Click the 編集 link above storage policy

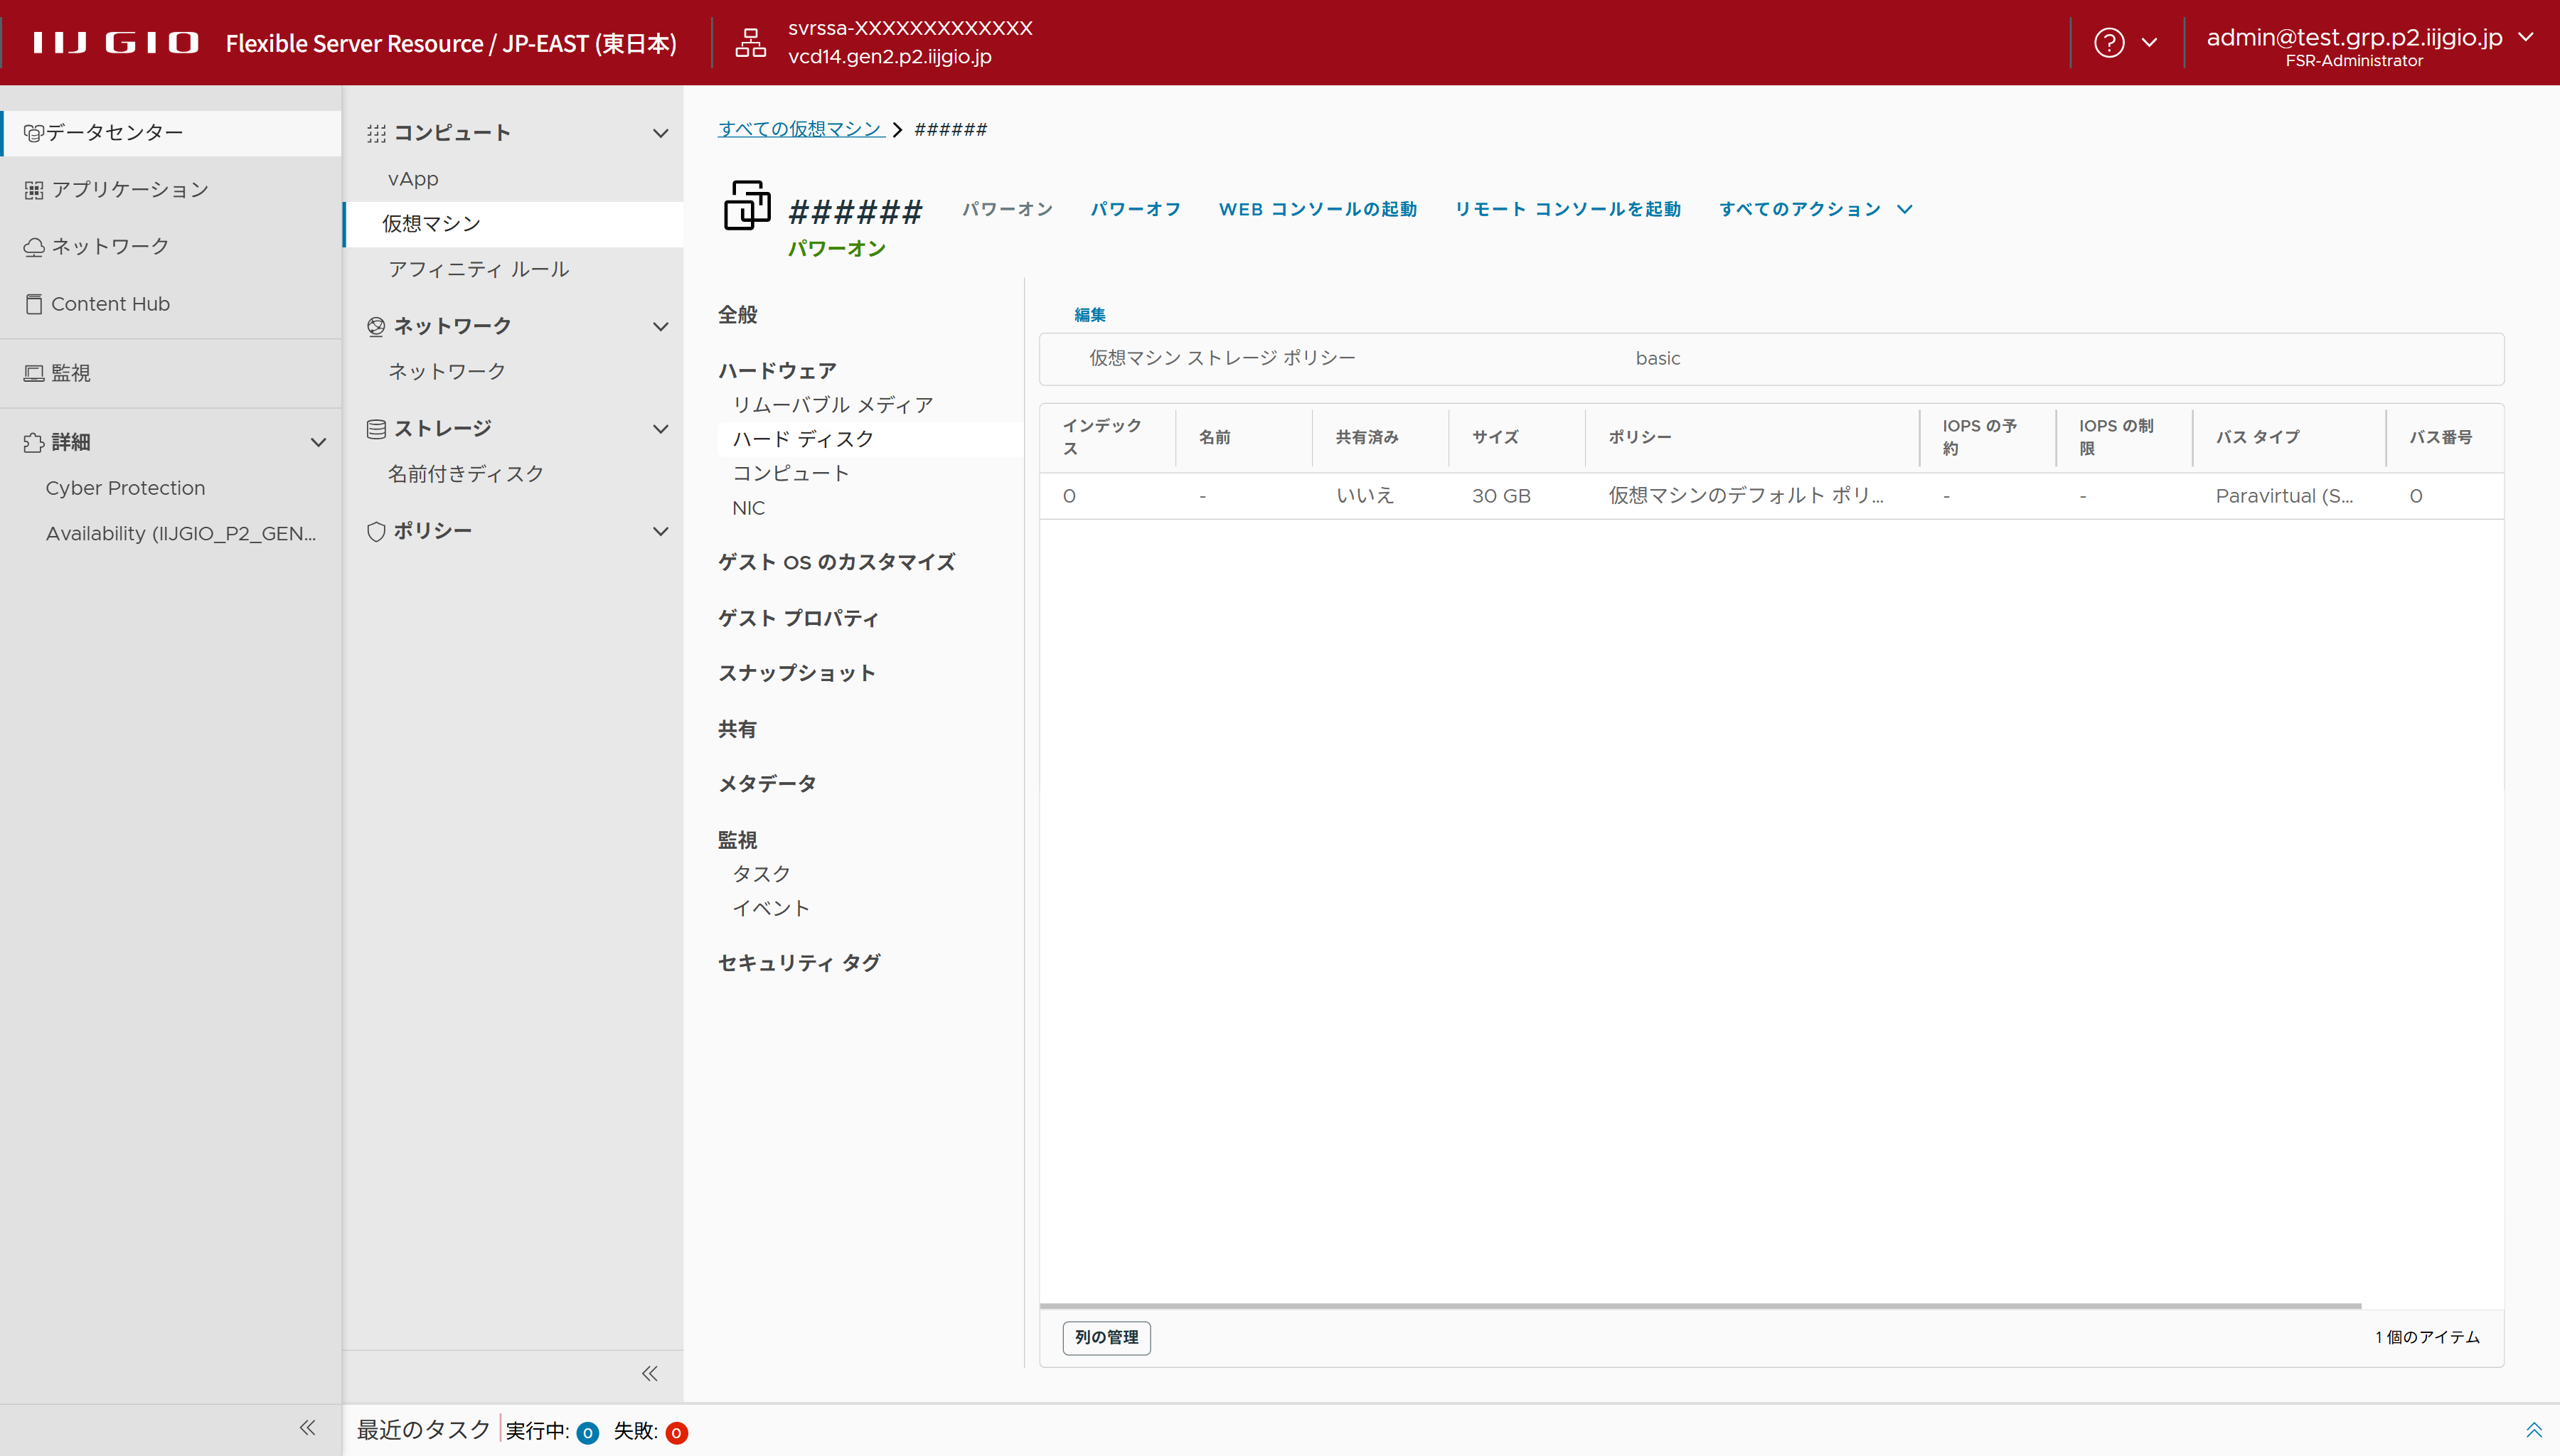1089,315
